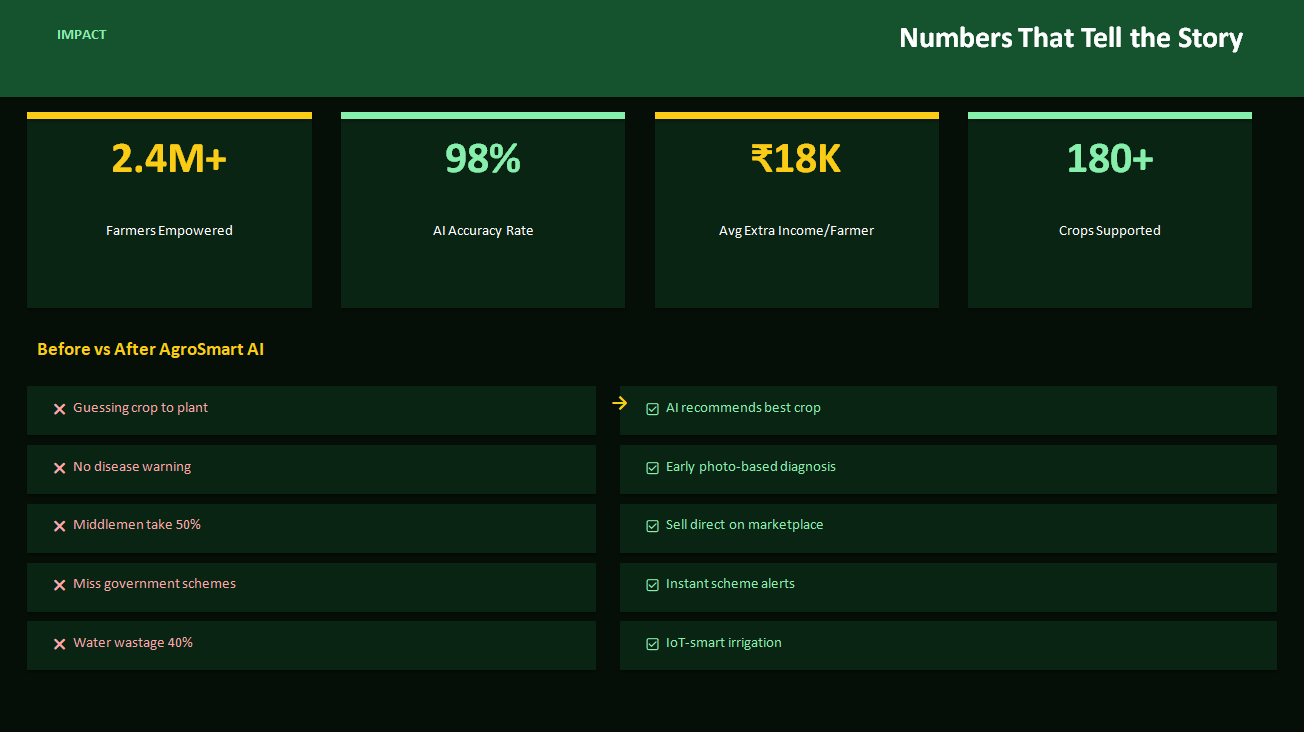Select the Farmers Empowered label
Screen dimensions: 1304x732
[x=169, y=231]
